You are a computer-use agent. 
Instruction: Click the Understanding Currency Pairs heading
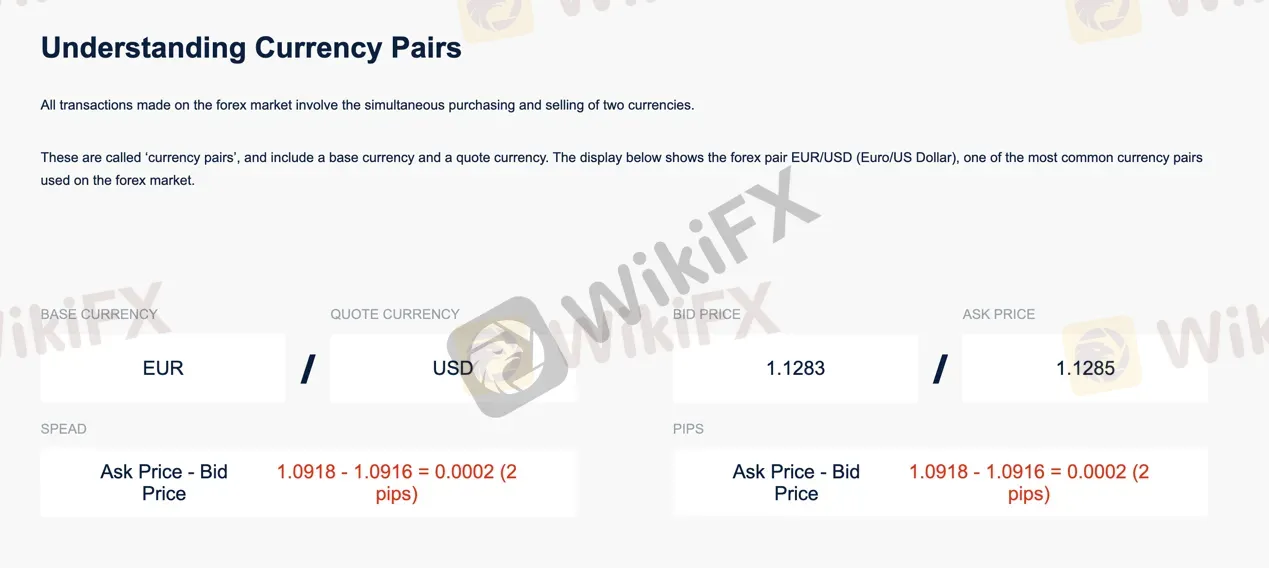[x=251, y=48]
